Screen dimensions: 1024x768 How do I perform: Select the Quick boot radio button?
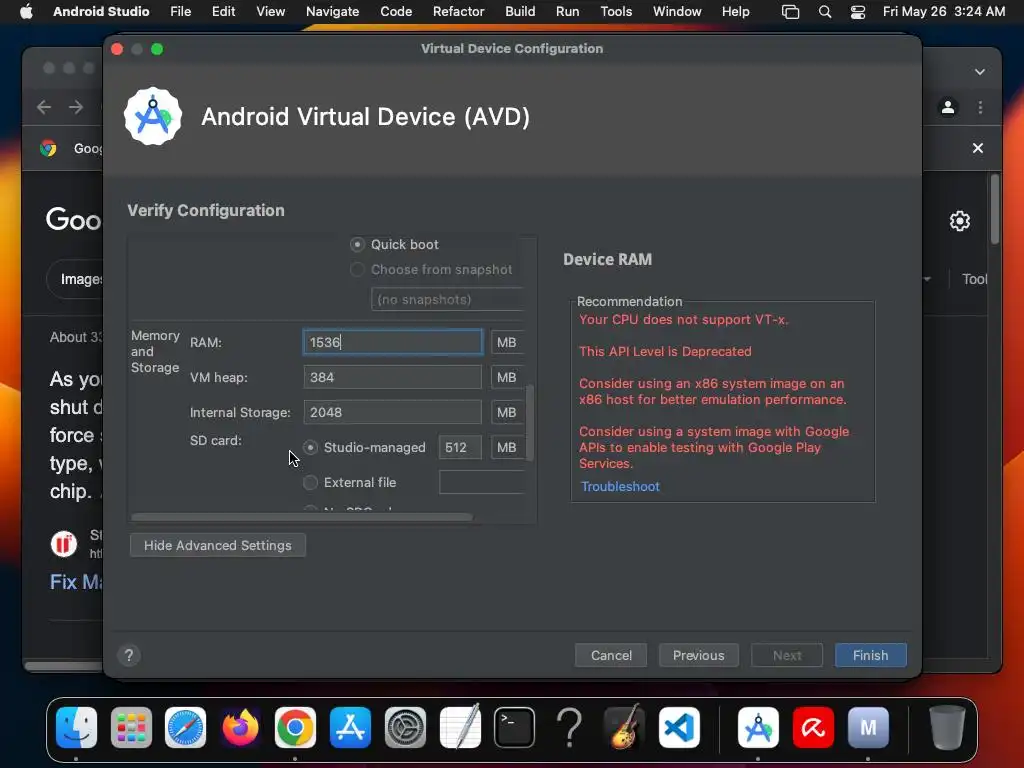357,244
